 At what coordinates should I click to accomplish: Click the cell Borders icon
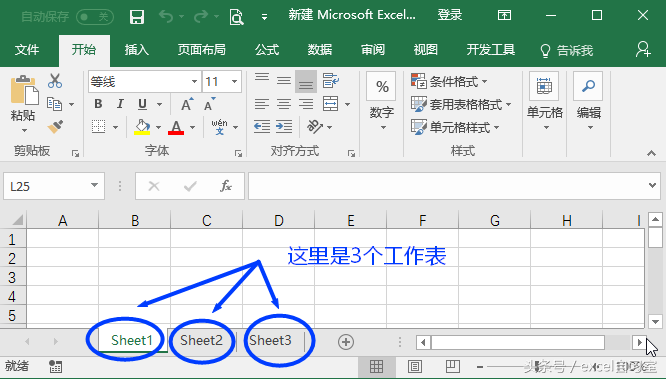pyautogui.click(x=99, y=127)
